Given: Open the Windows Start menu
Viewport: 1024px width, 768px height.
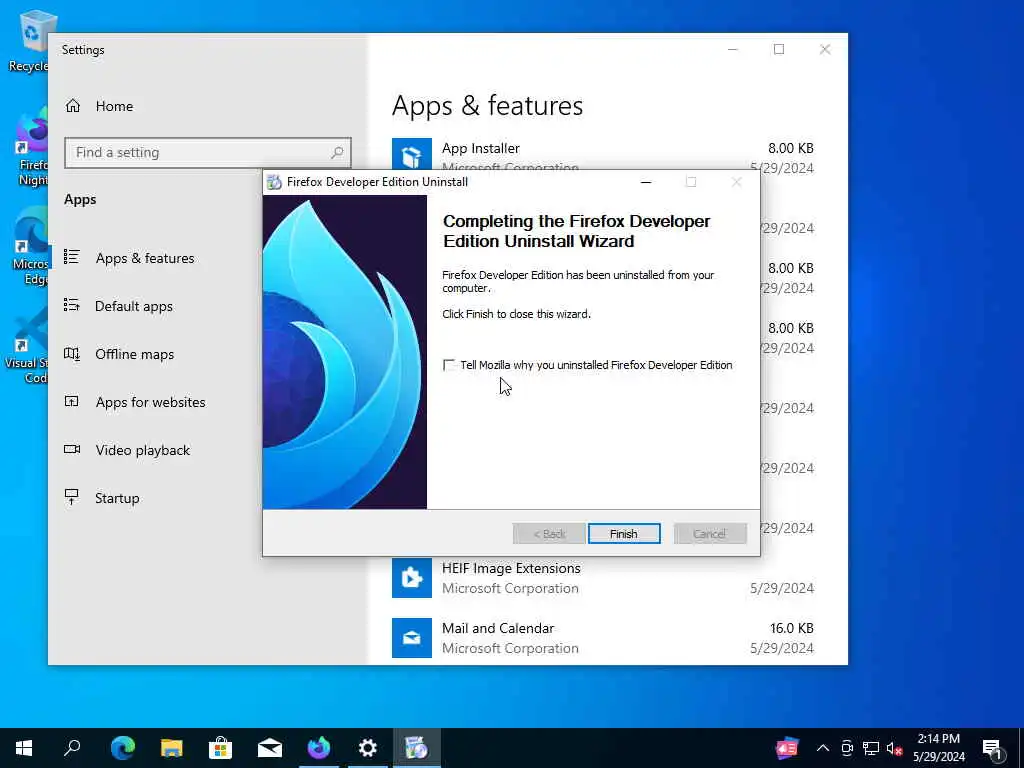Looking at the screenshot, I should tap(24, 748).
